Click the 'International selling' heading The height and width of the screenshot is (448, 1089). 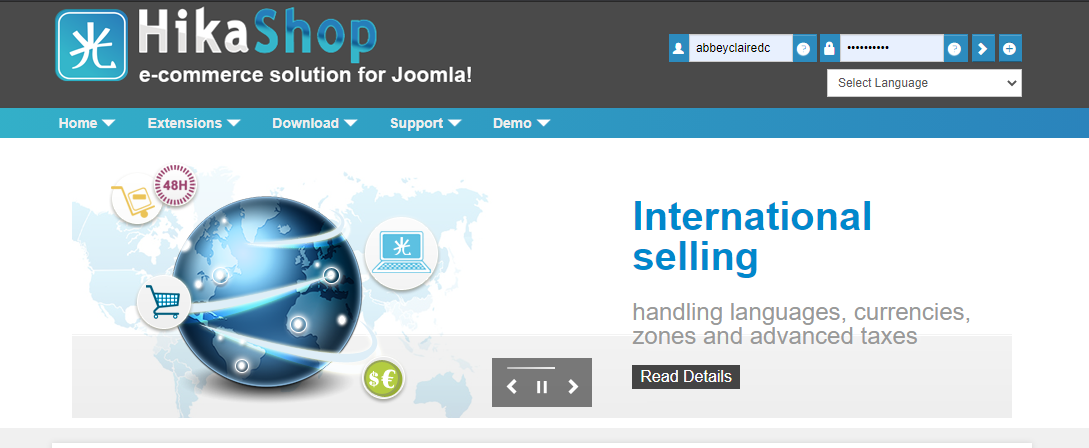(x=752, y=236)
